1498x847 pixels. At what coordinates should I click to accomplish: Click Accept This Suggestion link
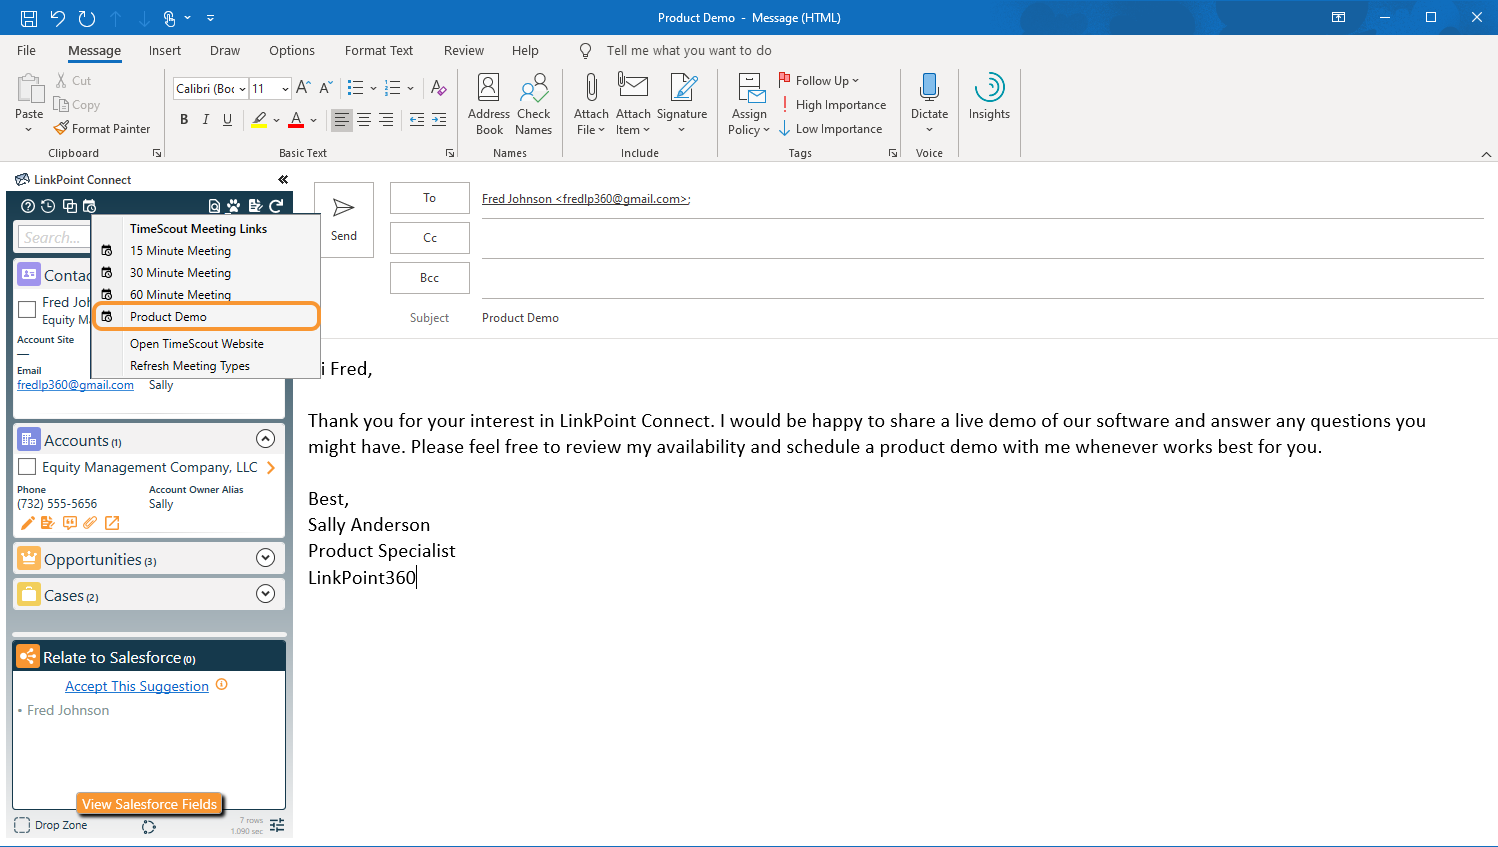[137, 686]
